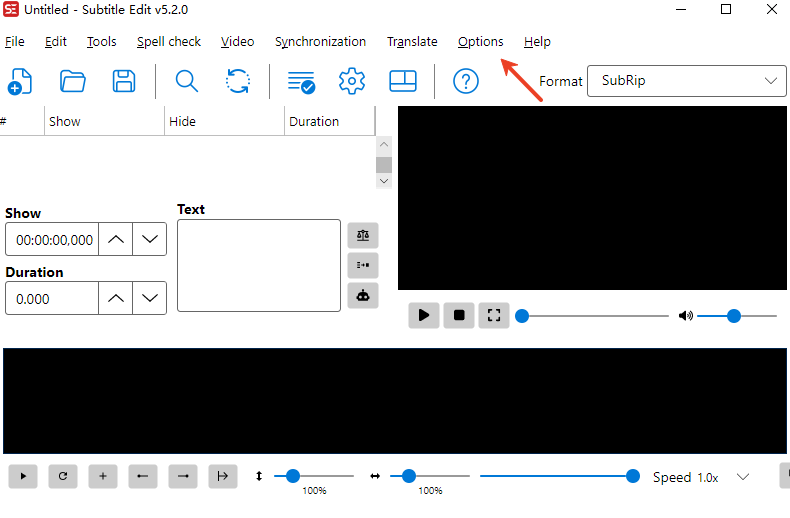The height and width of the screenshot is (518, 790).
Task: Click the left arrow waveform button
Action: click(x=143, y=476)
